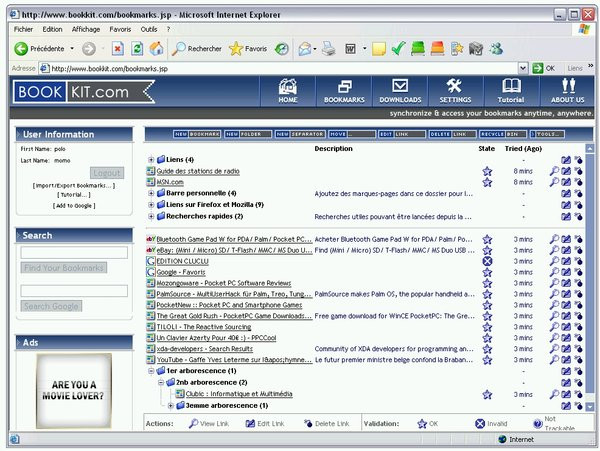
Task: Open the RECYCLE BIN button
Action: pos(503,134)
